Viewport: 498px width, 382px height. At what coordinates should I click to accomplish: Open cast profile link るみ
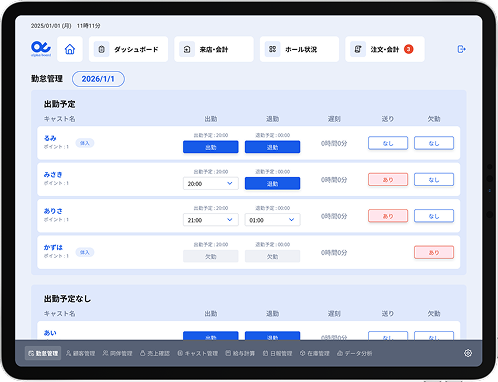[x=50, y=138]
